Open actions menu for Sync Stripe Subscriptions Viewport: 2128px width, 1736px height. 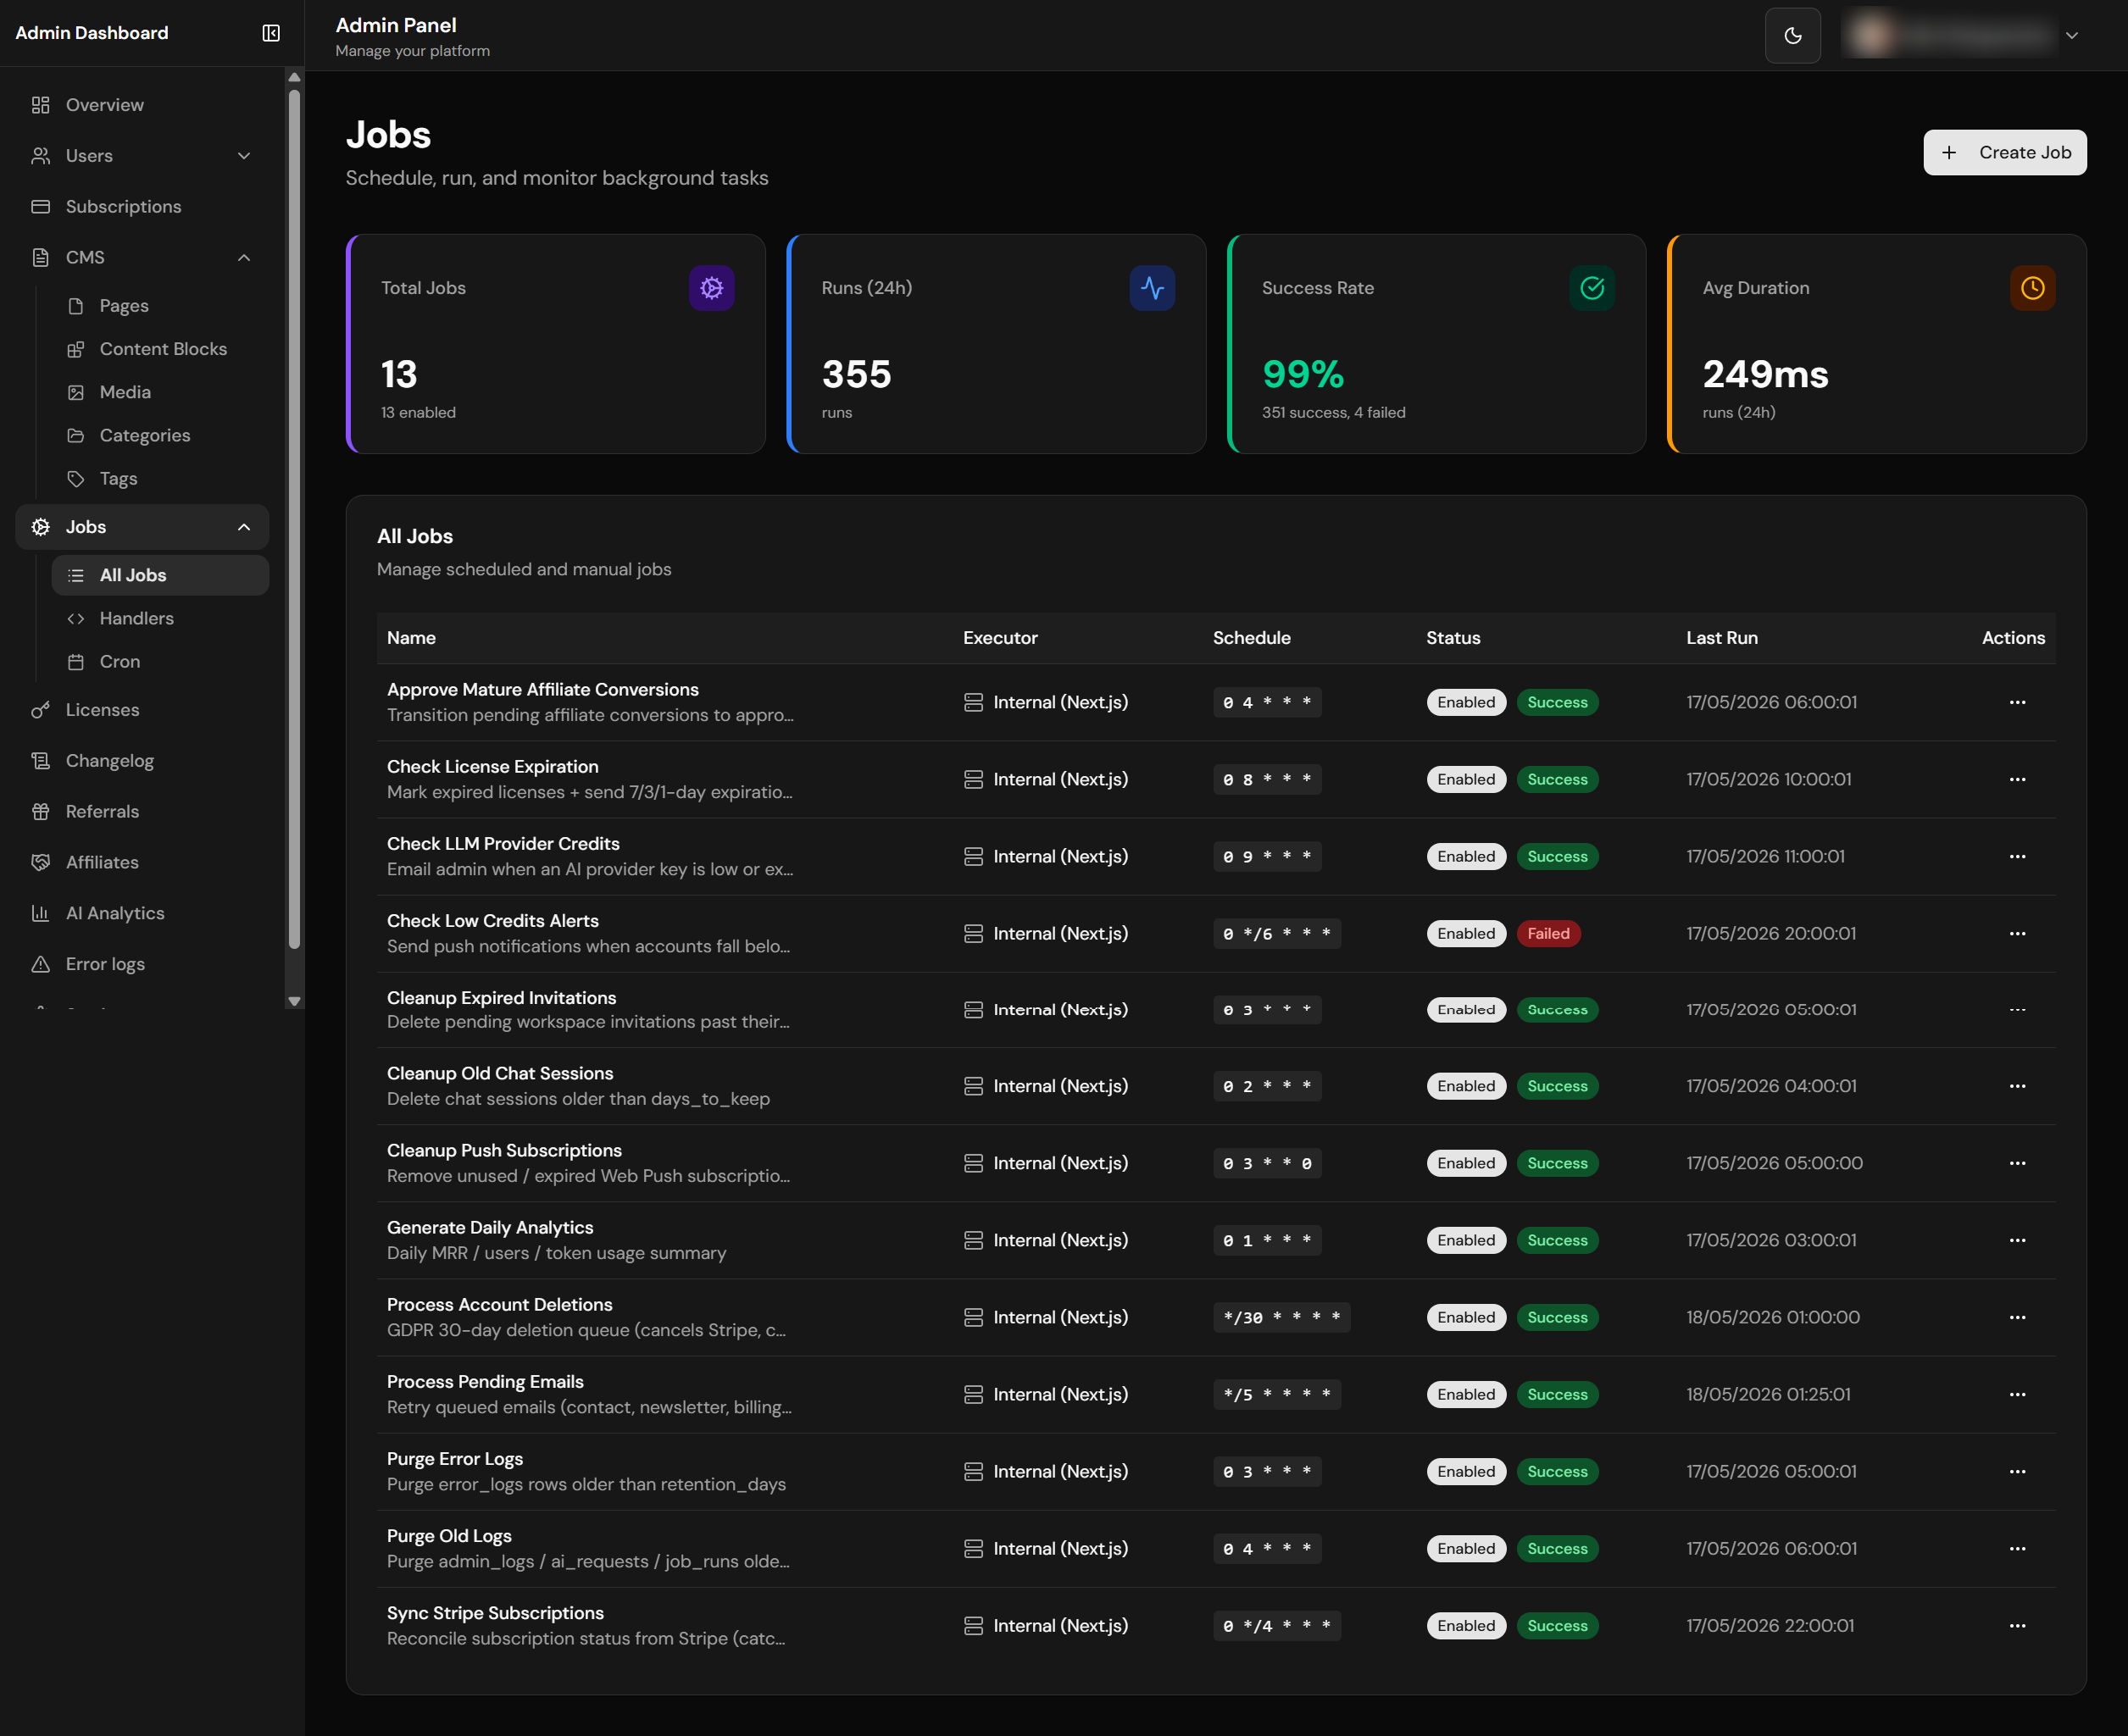point(2017,1626)
